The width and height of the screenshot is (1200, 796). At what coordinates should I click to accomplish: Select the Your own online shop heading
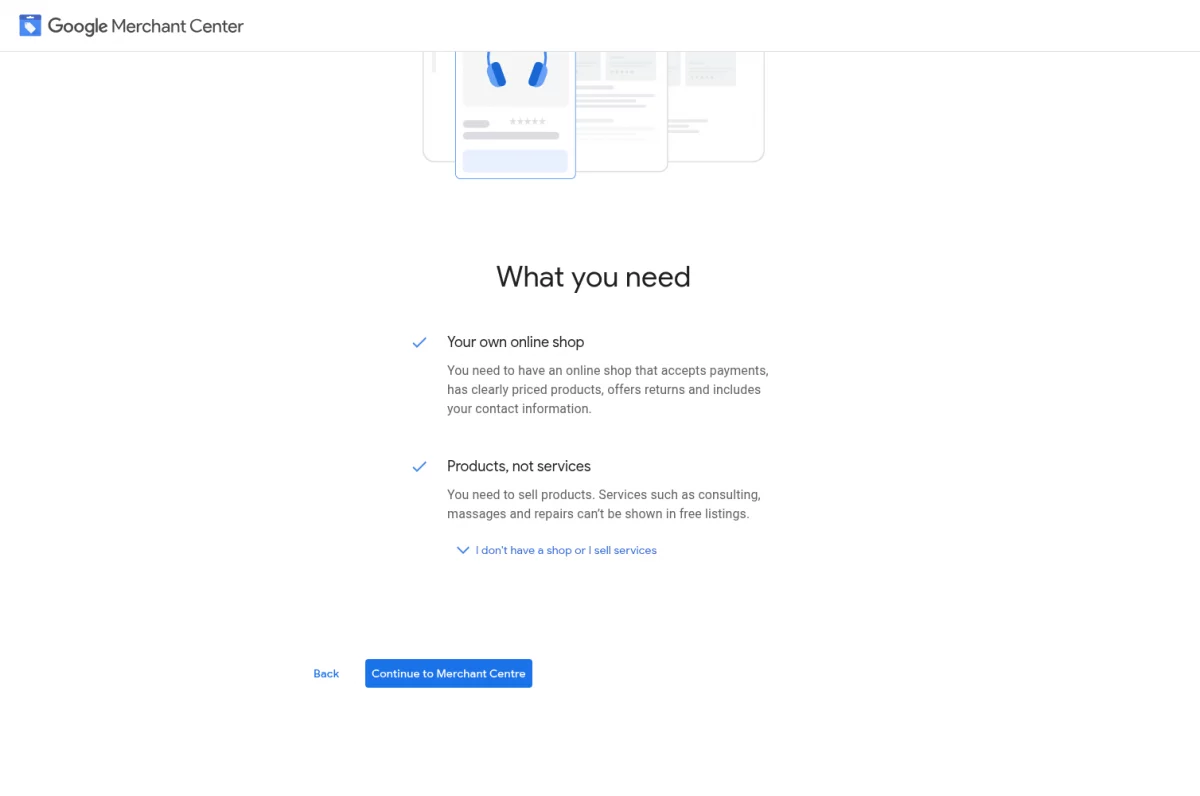[x=515, y=342]
